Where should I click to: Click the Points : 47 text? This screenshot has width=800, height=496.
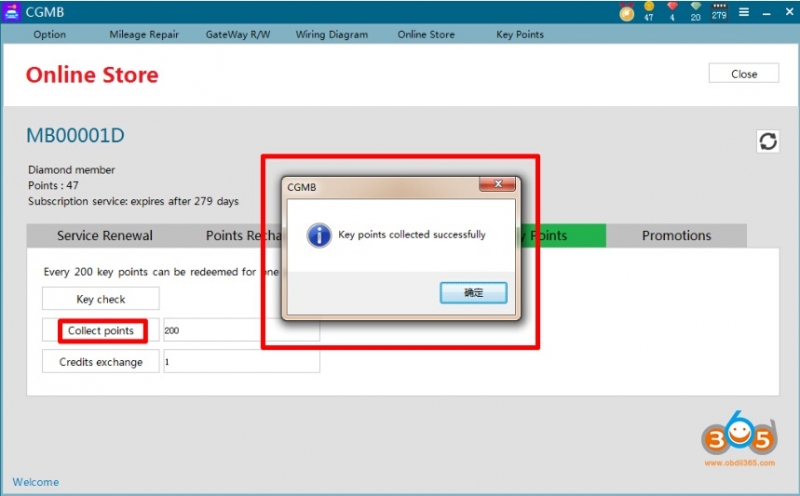[x=53, y=185]
